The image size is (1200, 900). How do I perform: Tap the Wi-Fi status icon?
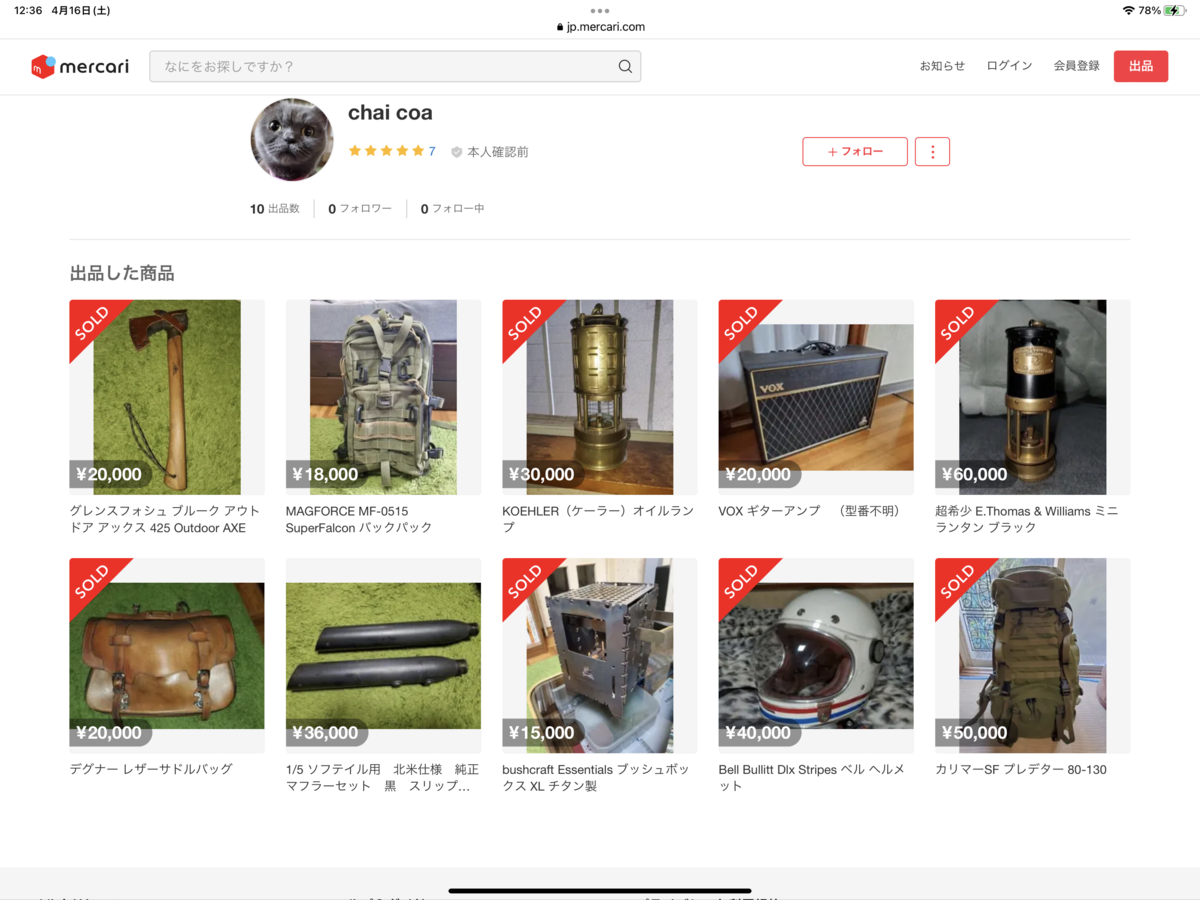[1129, 10]
